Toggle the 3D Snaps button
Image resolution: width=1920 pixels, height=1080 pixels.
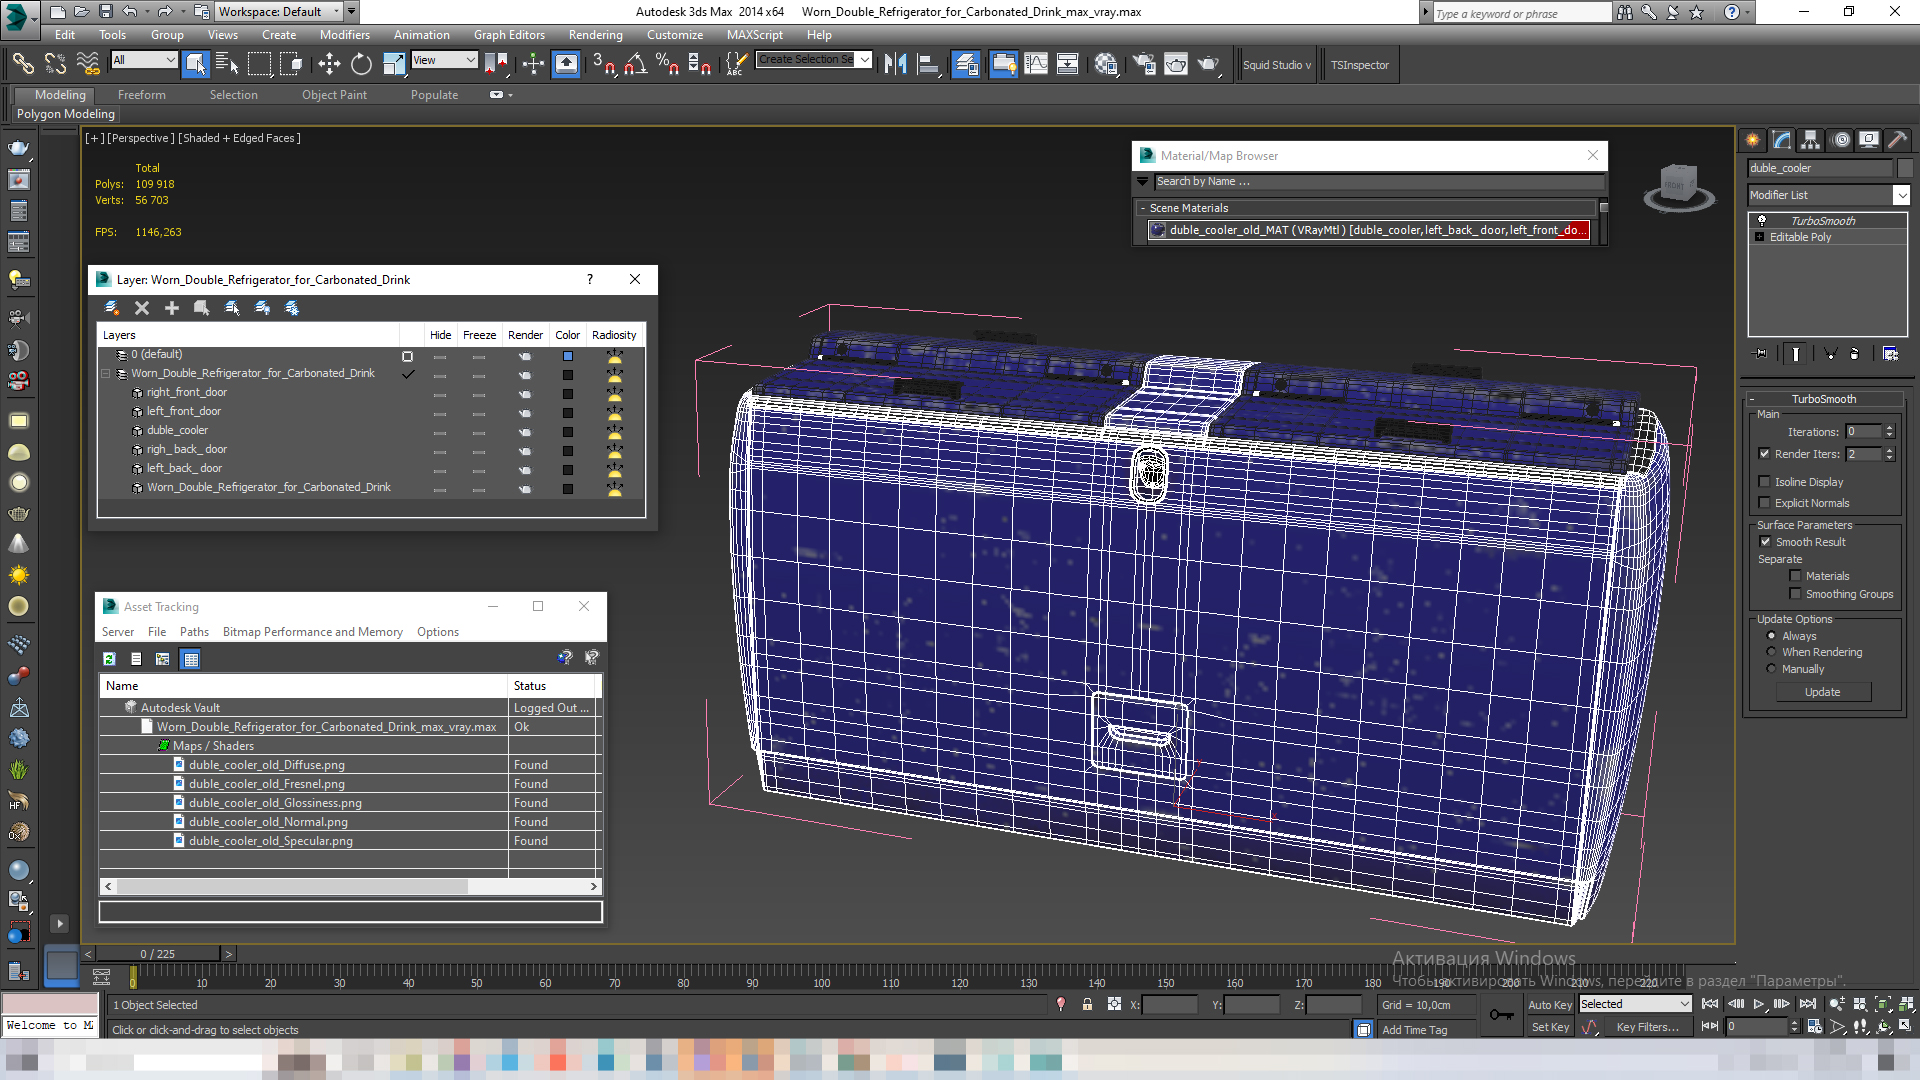pos(603,64)
